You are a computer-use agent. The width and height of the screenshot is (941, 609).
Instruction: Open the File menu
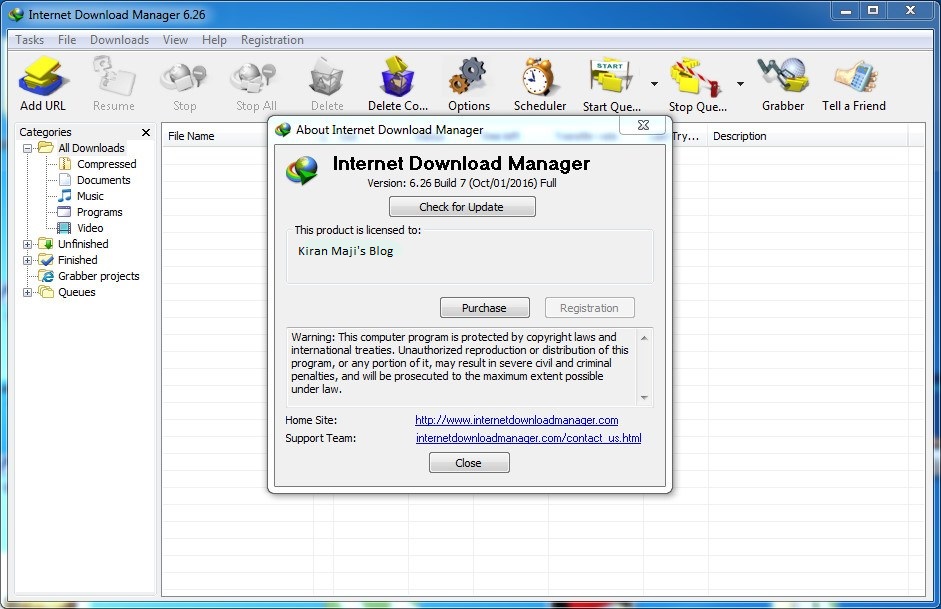coord(67,40)
